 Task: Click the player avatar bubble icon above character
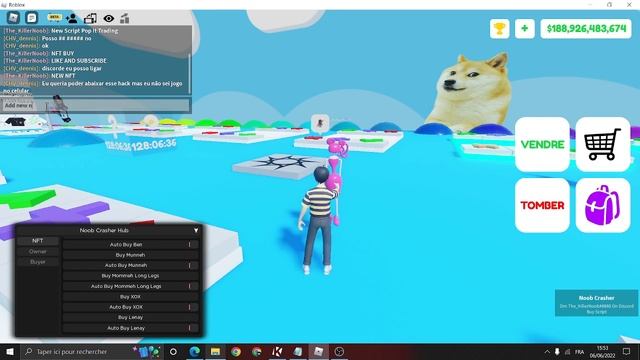click(x=320, y=123)
